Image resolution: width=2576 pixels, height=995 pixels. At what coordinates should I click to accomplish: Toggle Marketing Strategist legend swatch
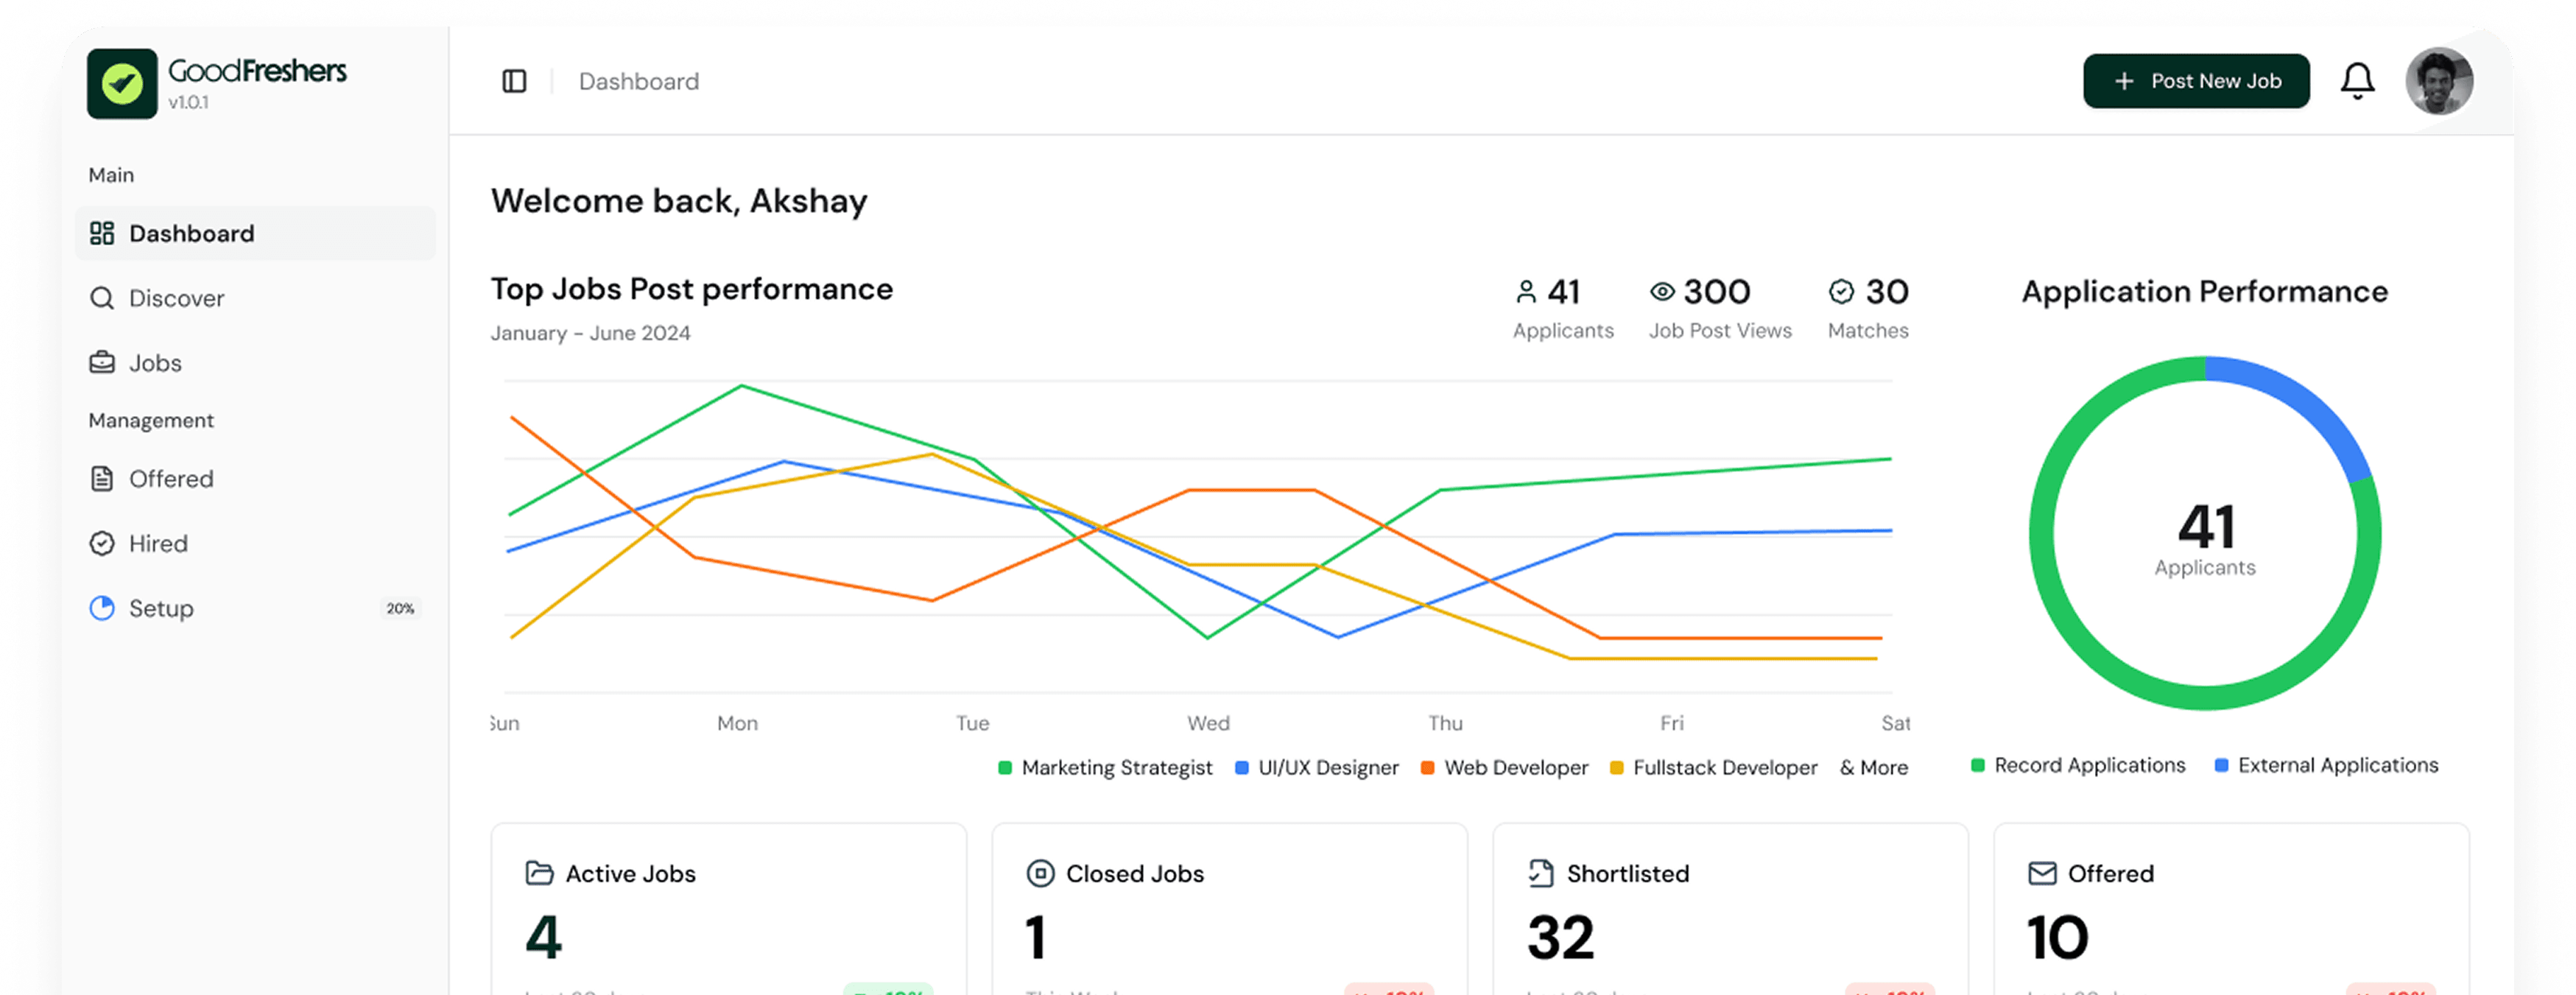[x=1005, y=767]
